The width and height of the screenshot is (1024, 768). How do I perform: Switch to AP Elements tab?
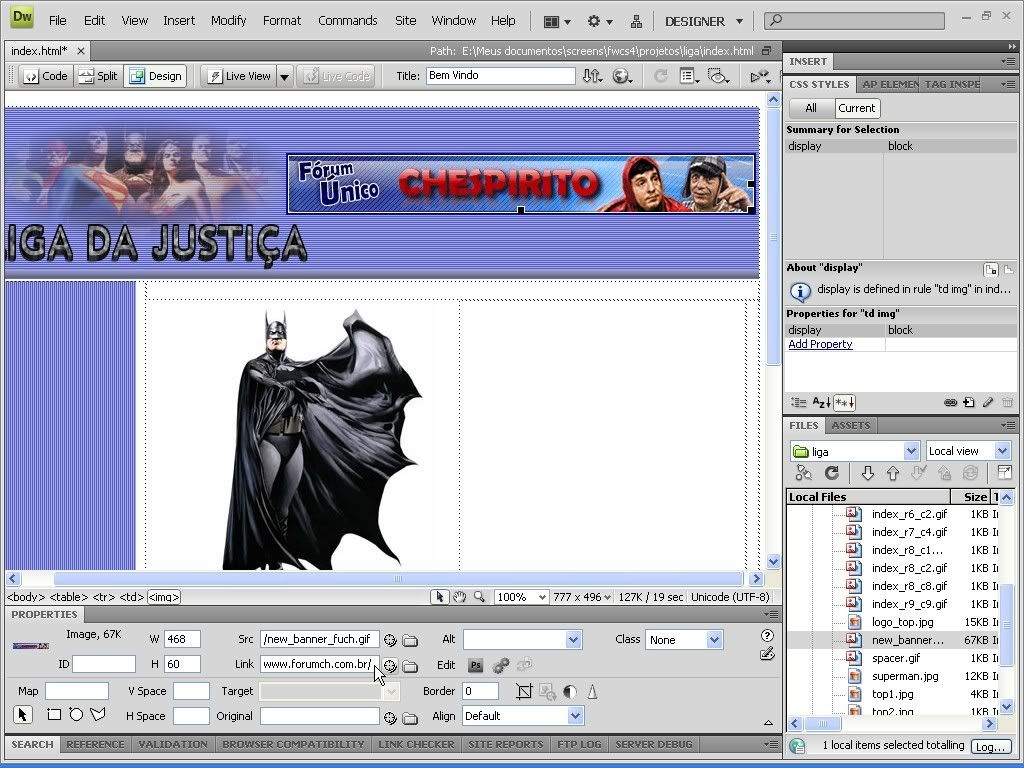coord(889,84)
